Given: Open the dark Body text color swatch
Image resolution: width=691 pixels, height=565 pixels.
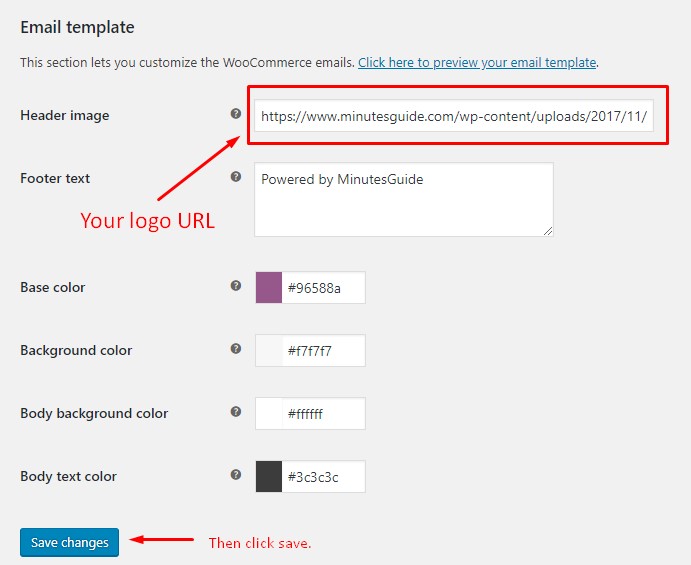Looking at the screenshot, I should pos(269,476).
